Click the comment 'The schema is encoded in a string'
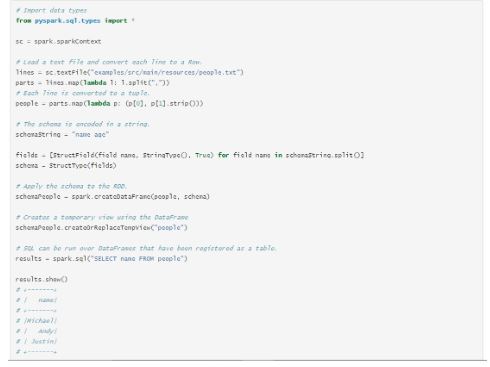 83,124
